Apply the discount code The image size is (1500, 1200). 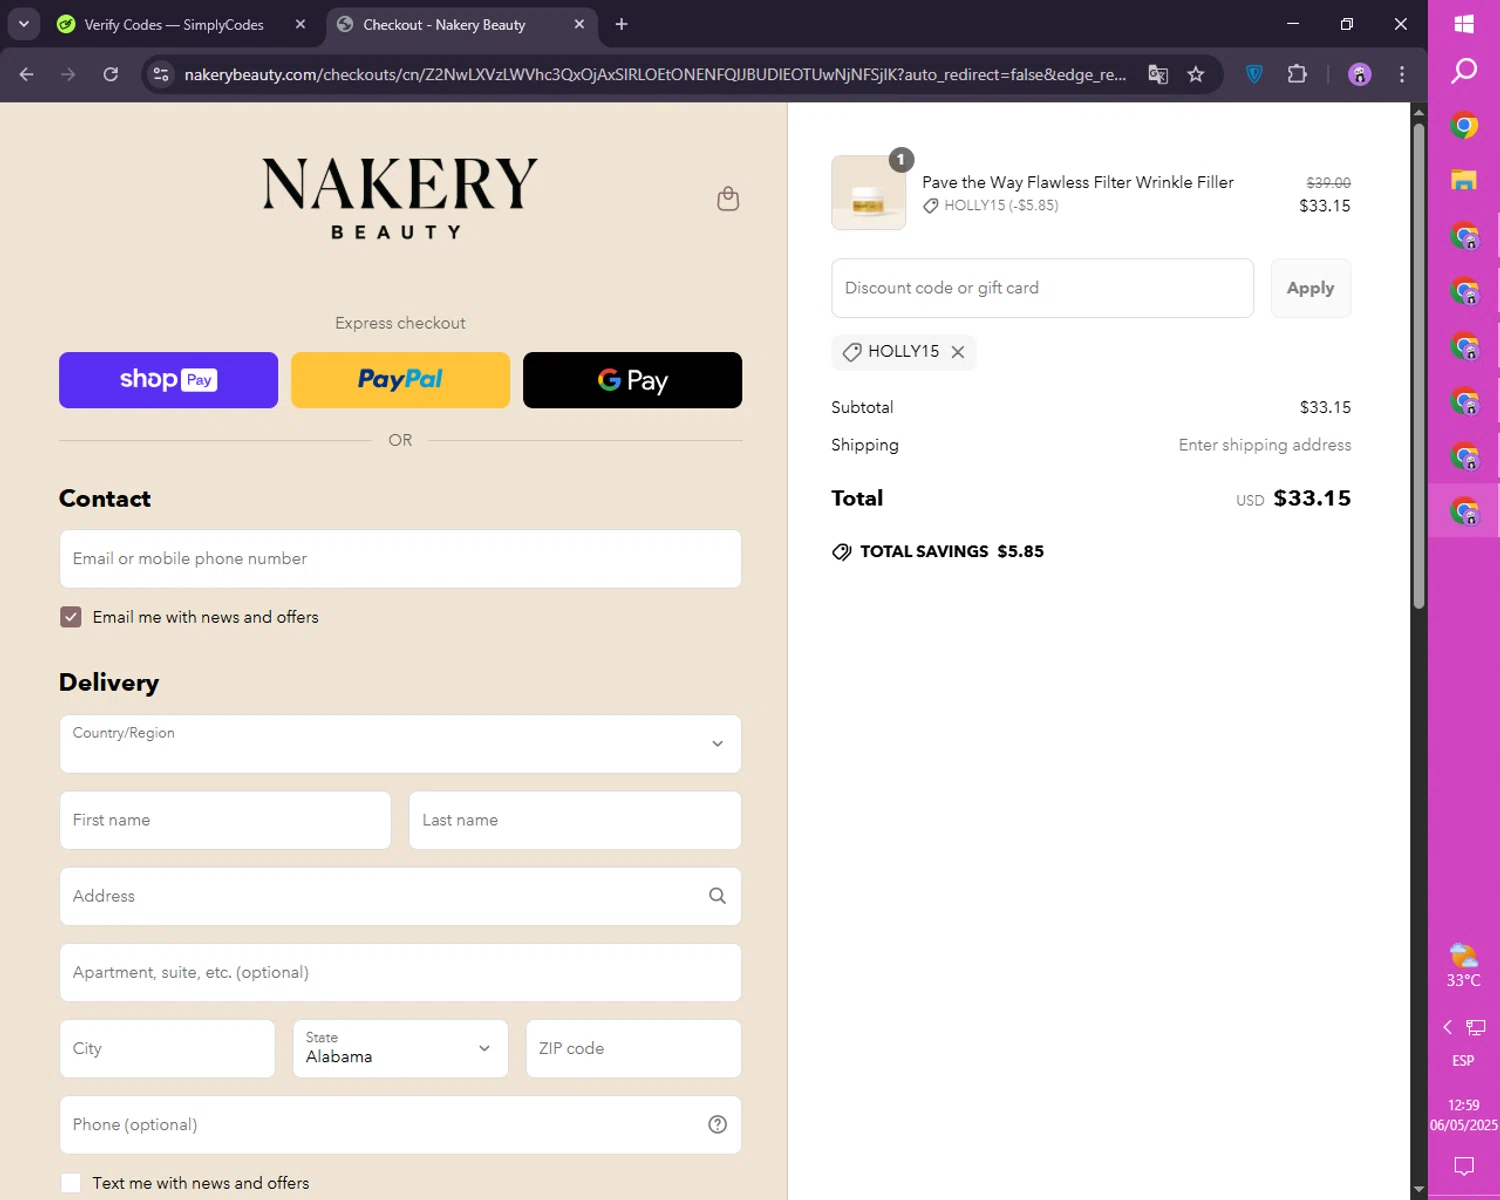tap(1310, 288)
